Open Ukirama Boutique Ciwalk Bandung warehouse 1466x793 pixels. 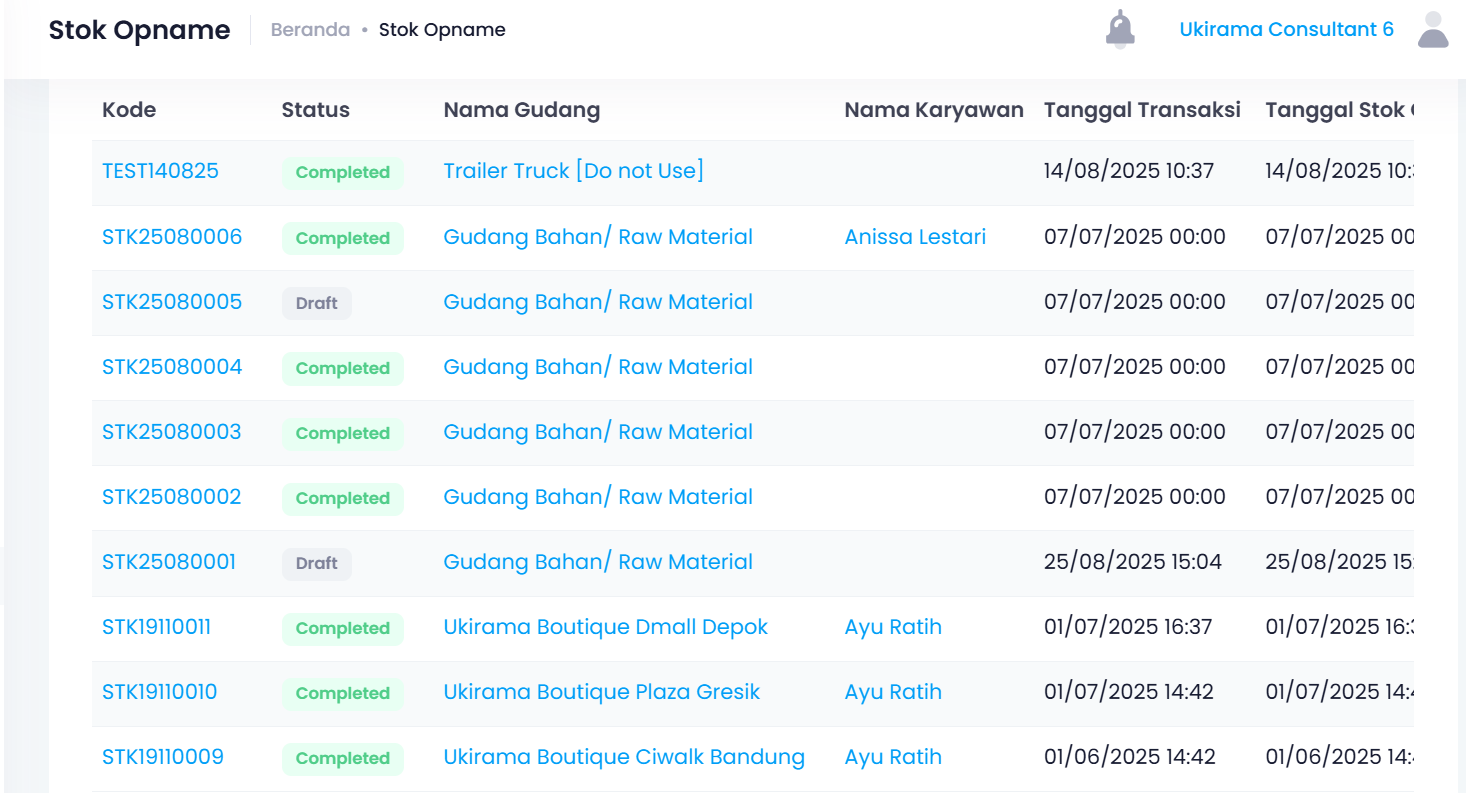click(624, 757)
